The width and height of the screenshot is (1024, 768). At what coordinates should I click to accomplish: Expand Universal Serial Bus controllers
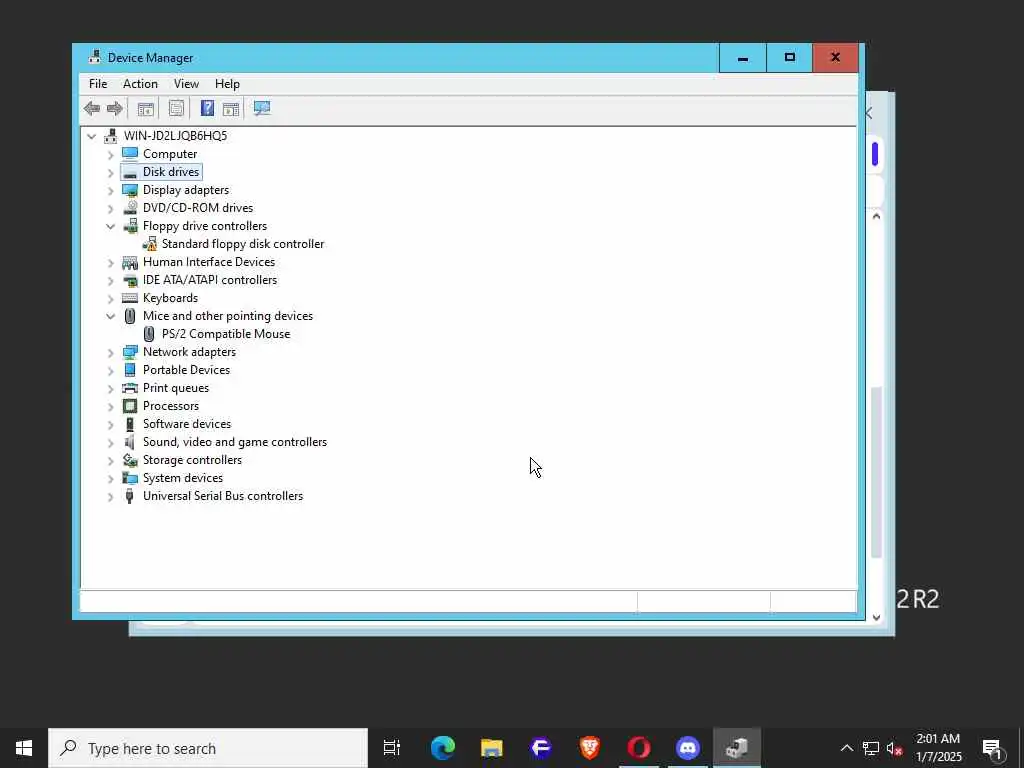(110, 496)
